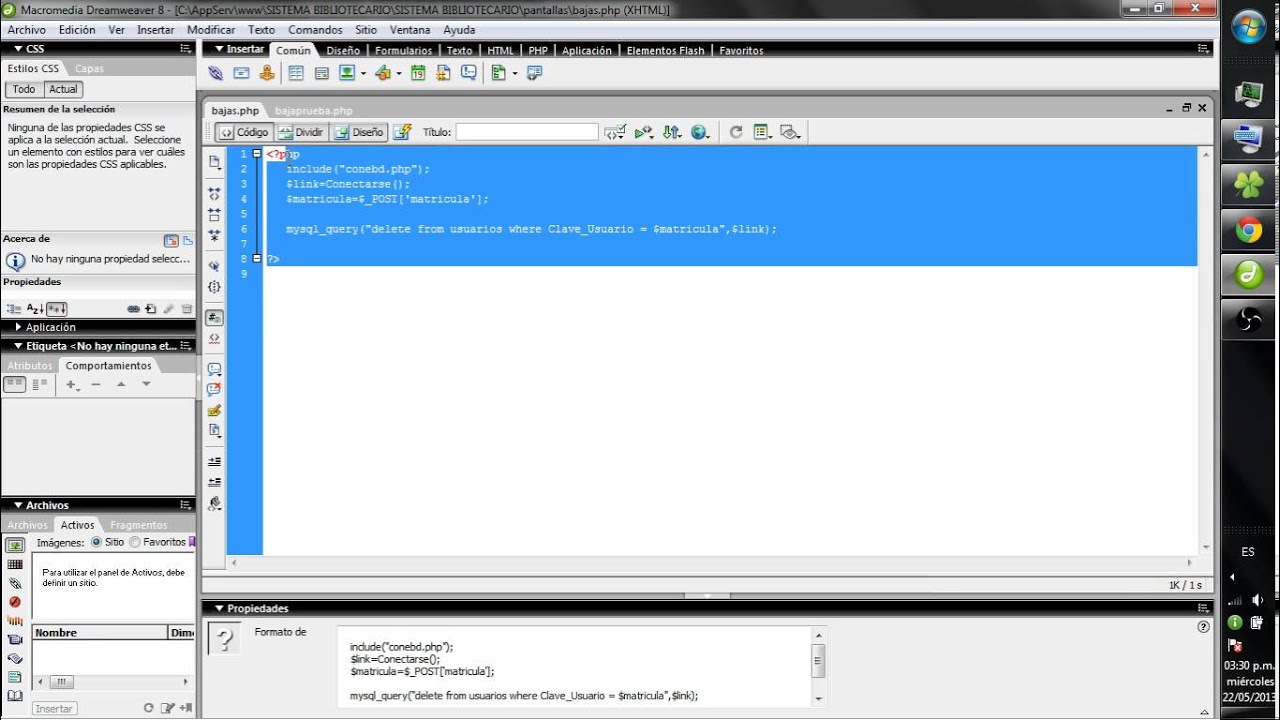Collapse the Archivos panel group
Screen dimensions: 1280x720
point(18,505)
